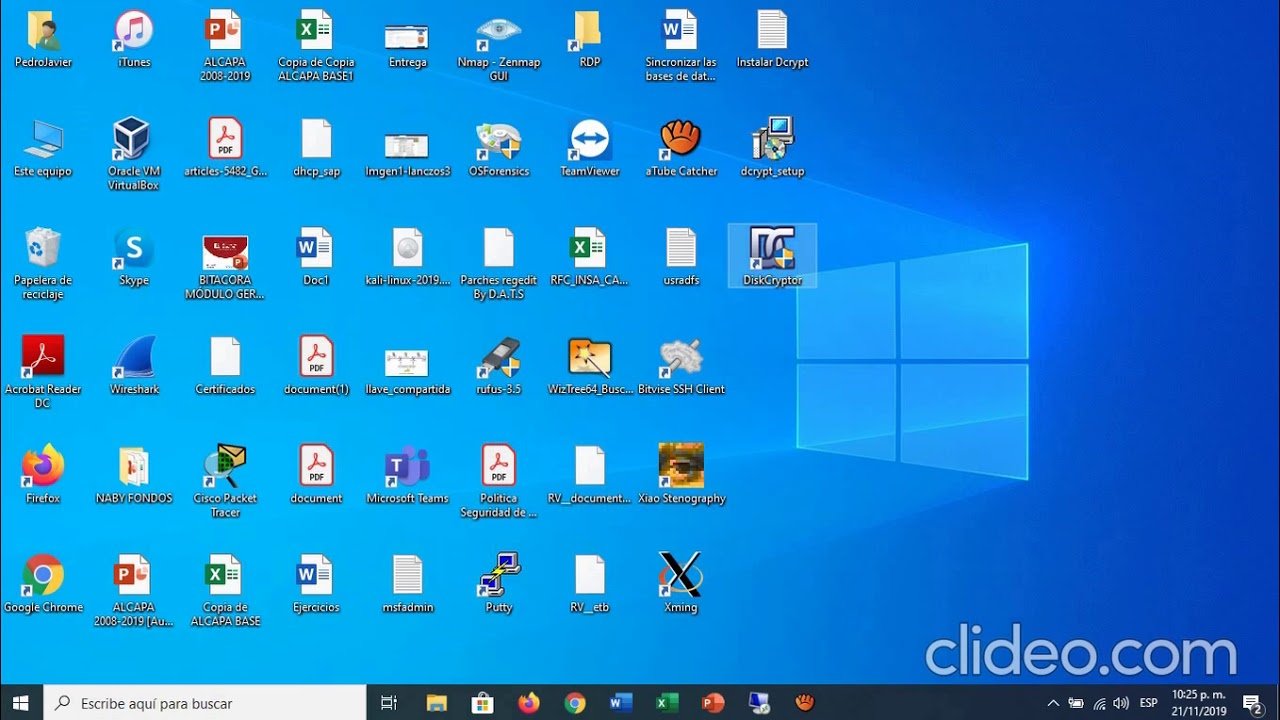Select the RV__etb file icon
This screenshot has width=1280, height=720.
coord(589,584)
